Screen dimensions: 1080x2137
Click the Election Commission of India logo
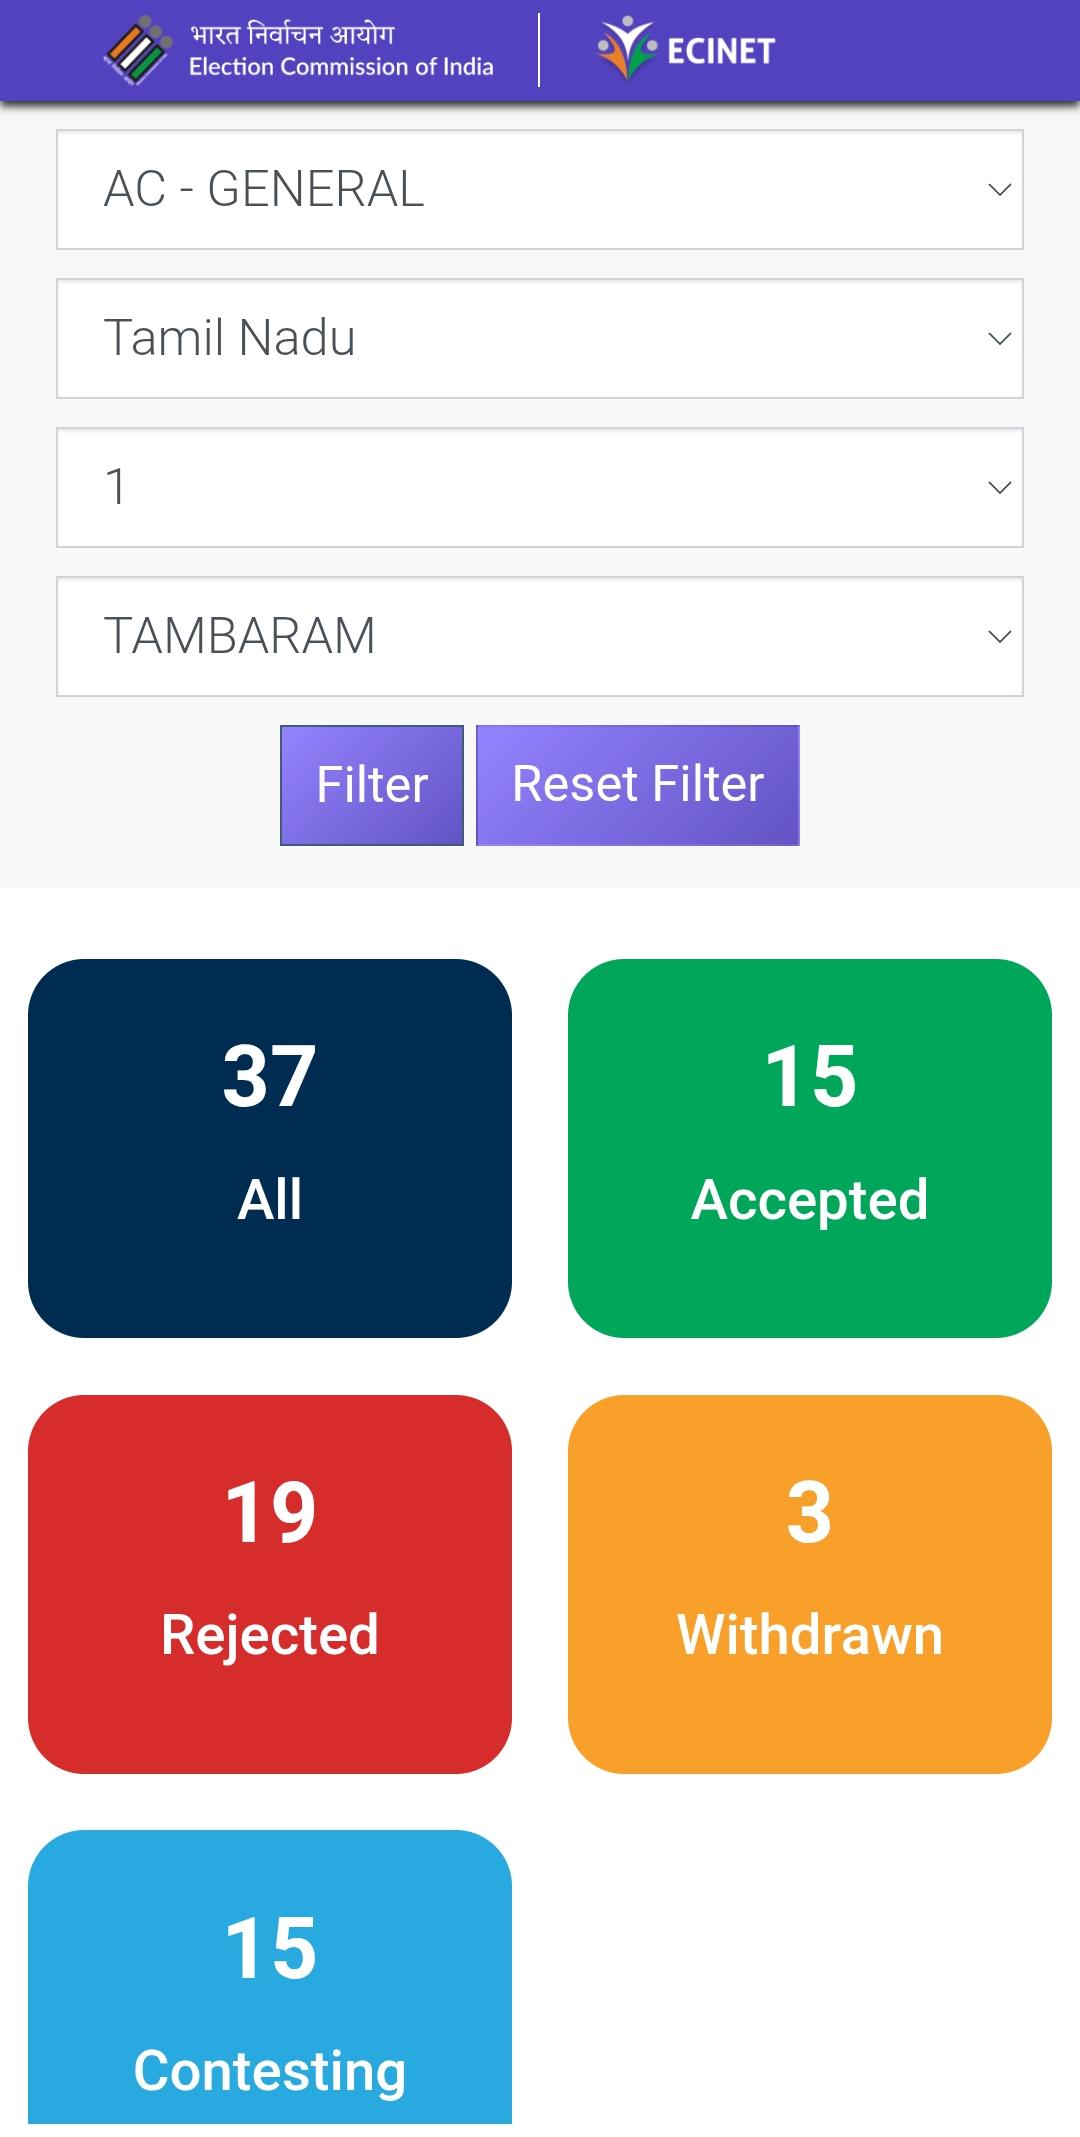(x=138, y=50)
